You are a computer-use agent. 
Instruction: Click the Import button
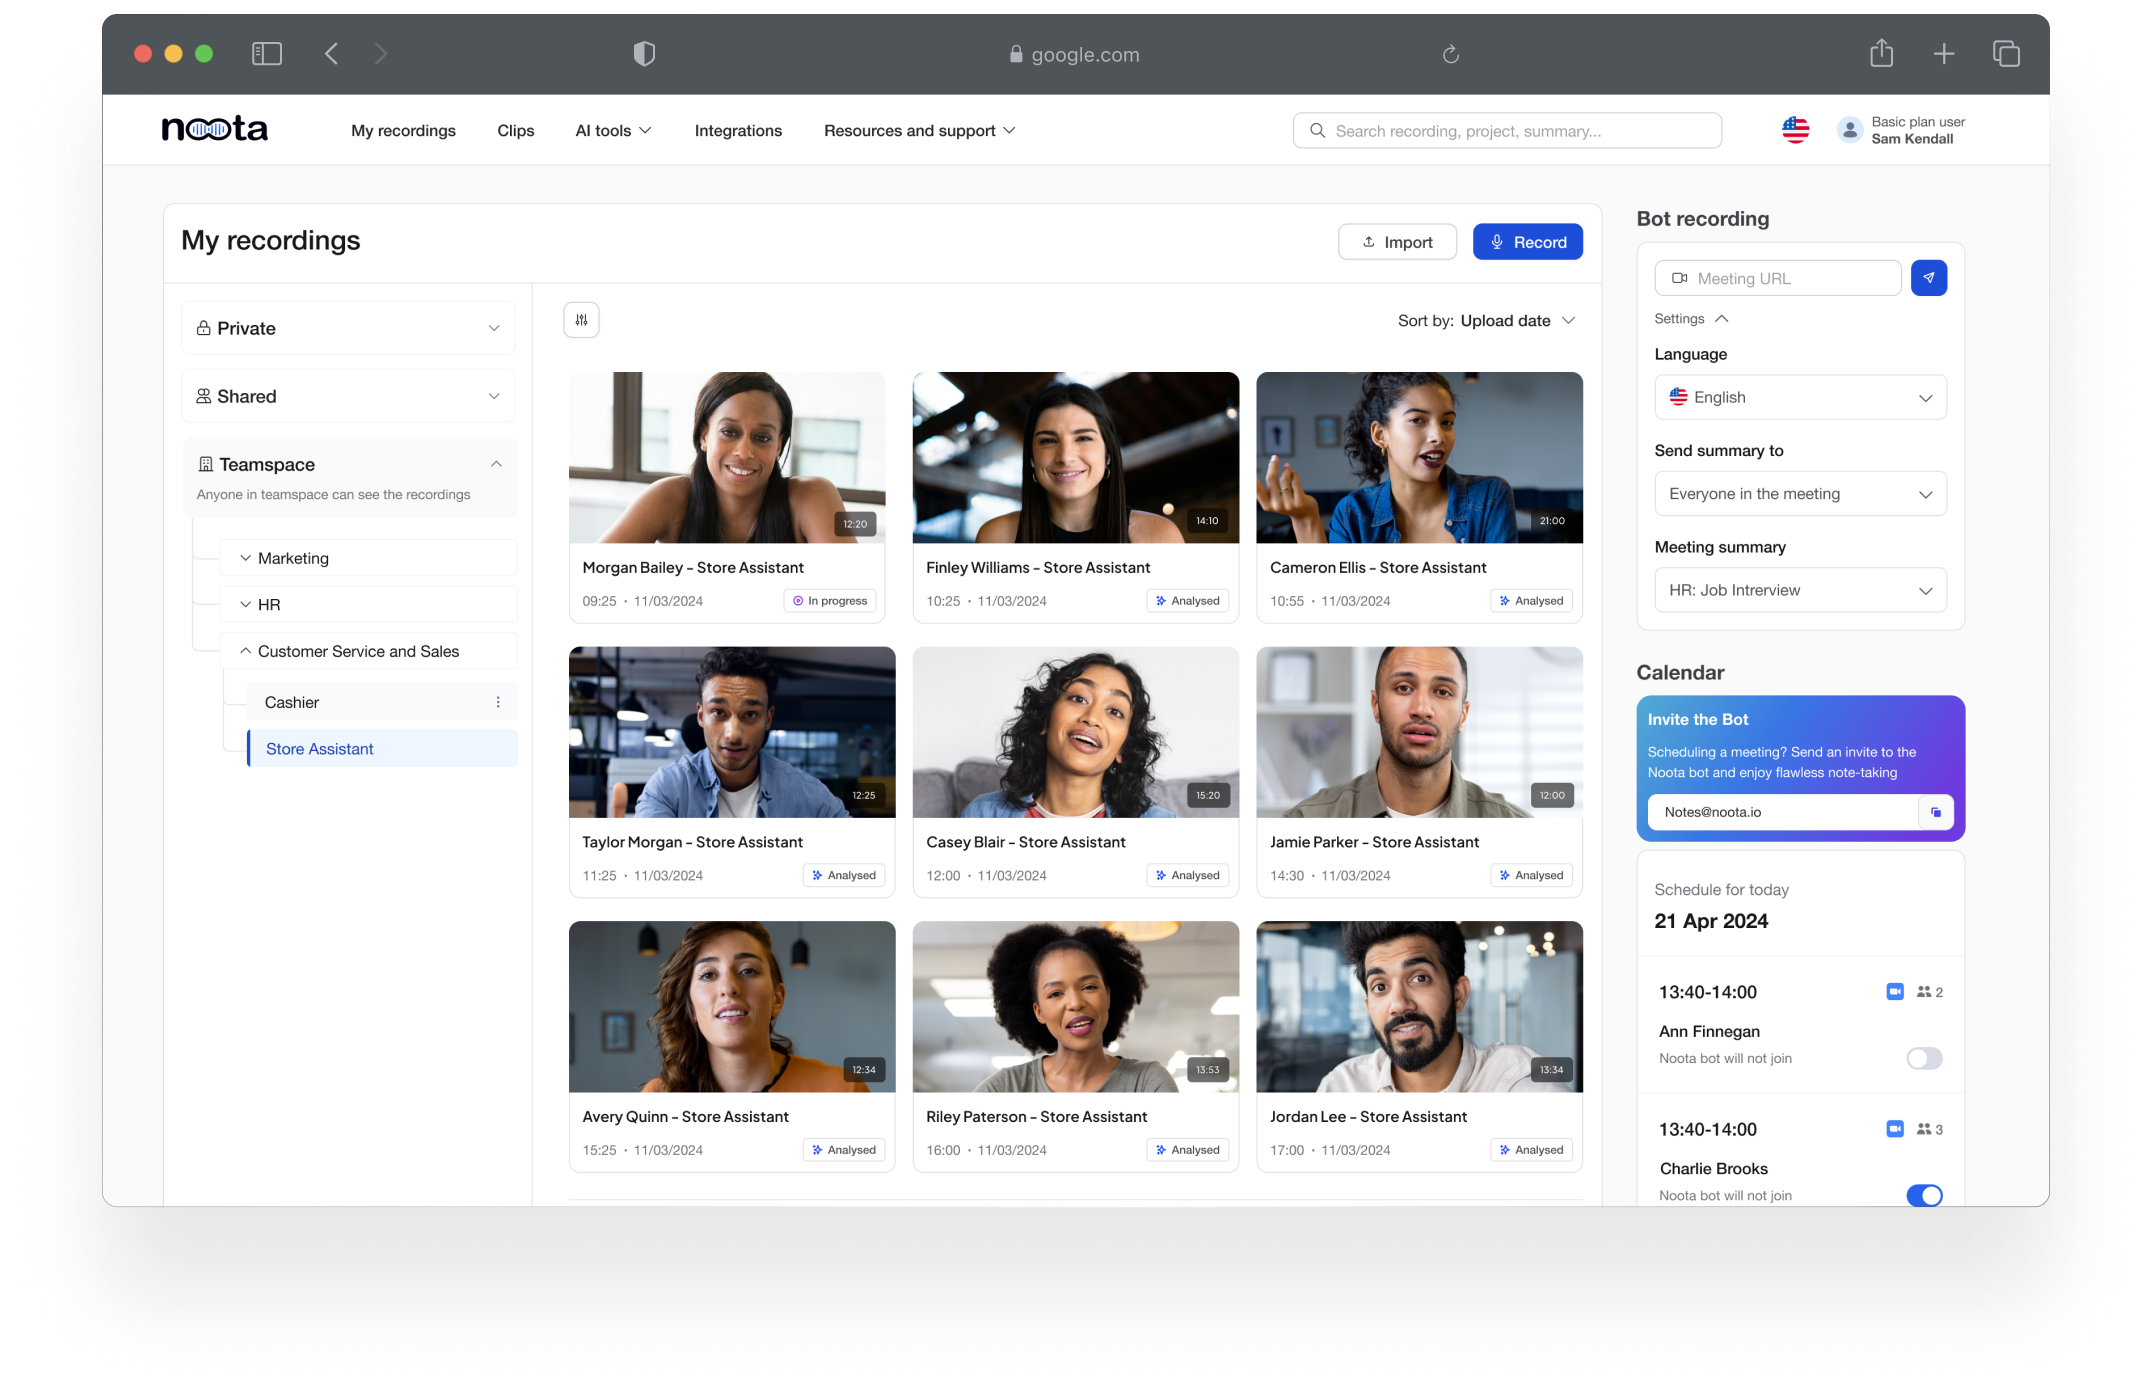1396,242
